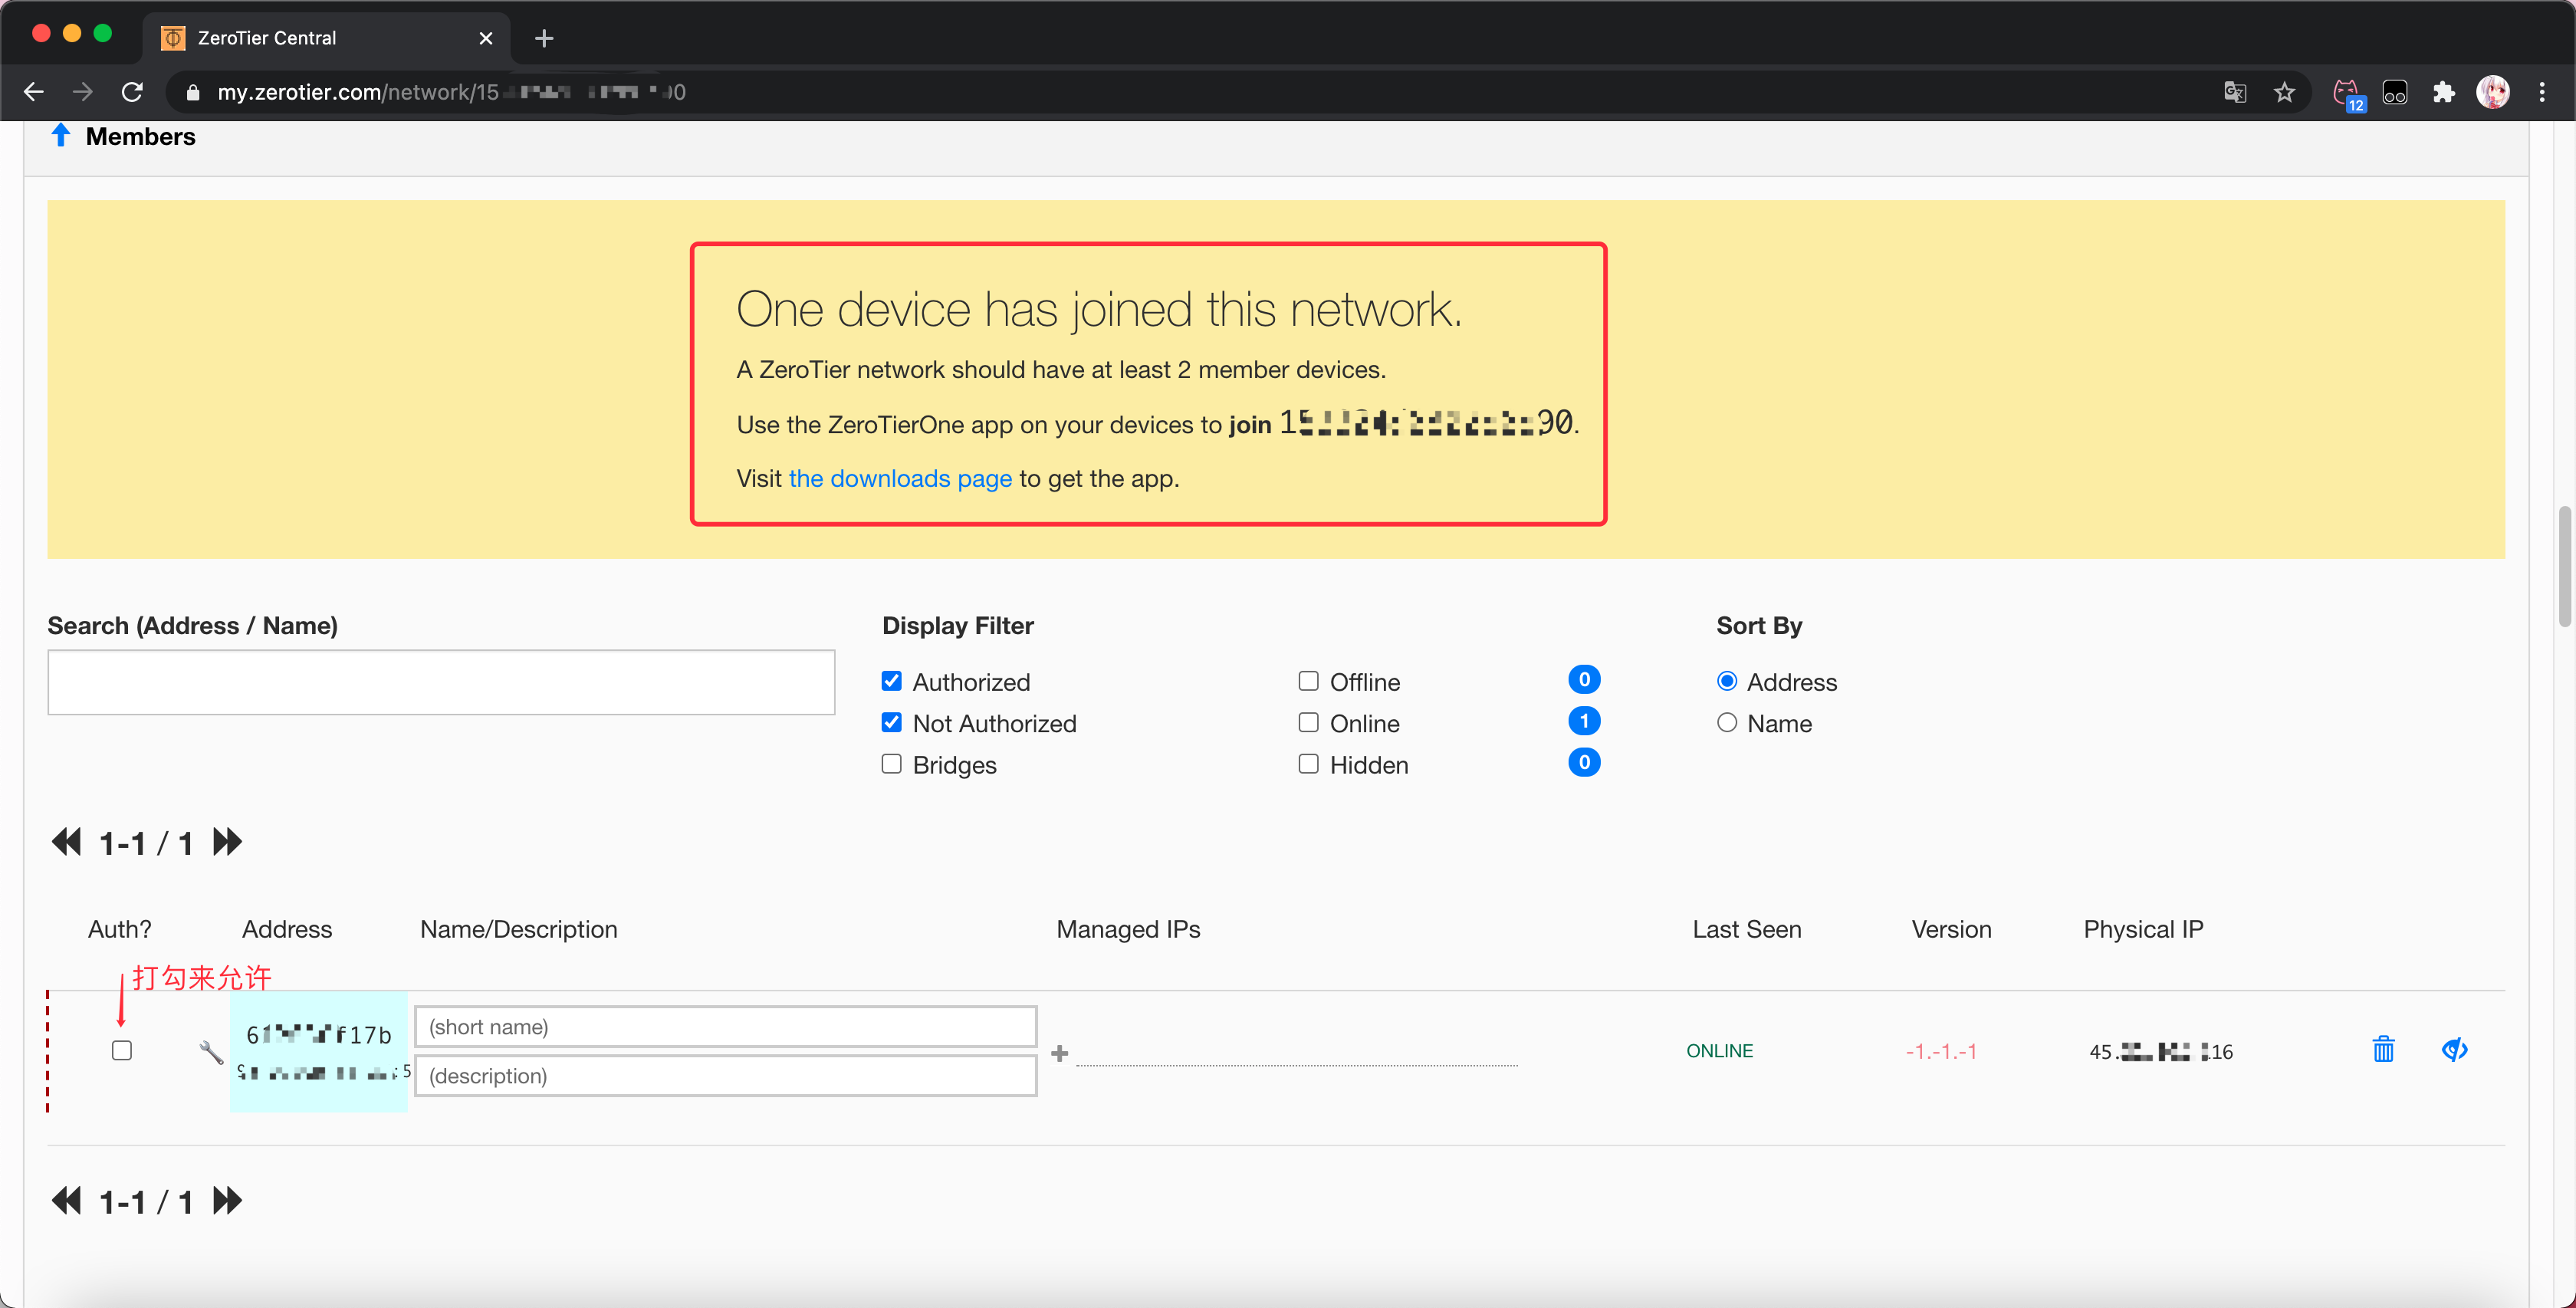Open the browser extensions puzzle icon
This screenshot has height=1308, width=2576.
pyautogui.click(x=2443, y=92)
